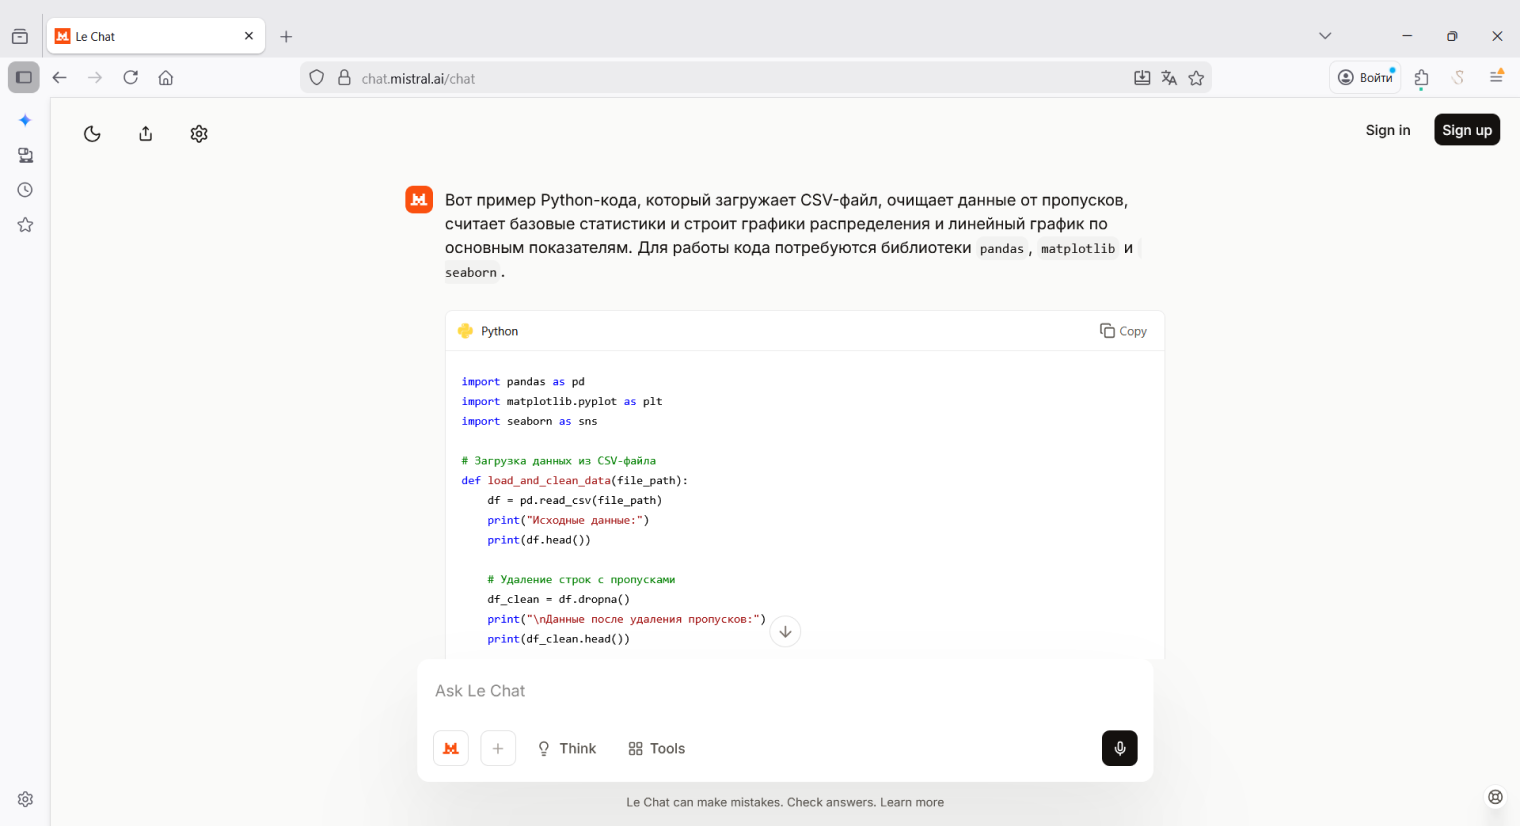The height and width of the screenshot is (826, 1520).
Task: Click the share chat icon
Action: coord(146,134)
